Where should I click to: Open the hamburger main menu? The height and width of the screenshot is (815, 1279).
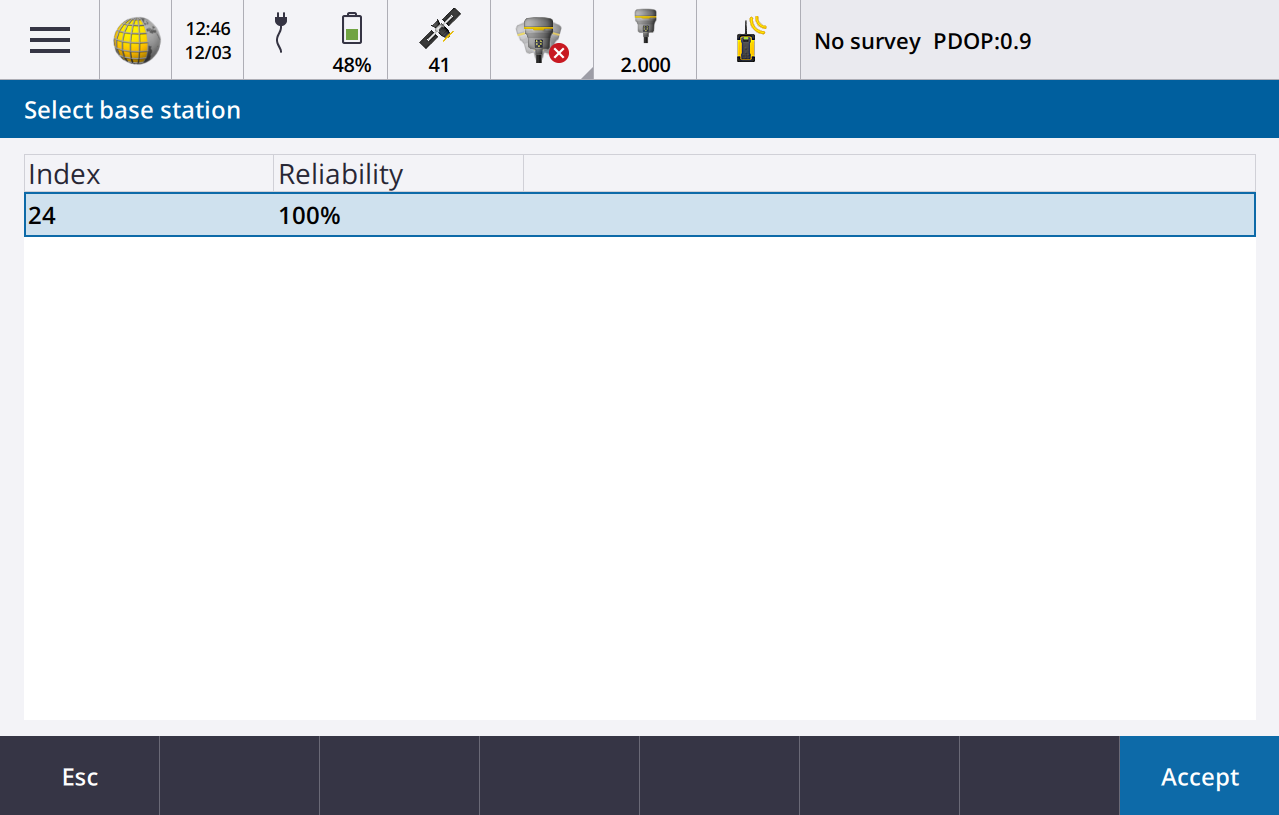49,40
